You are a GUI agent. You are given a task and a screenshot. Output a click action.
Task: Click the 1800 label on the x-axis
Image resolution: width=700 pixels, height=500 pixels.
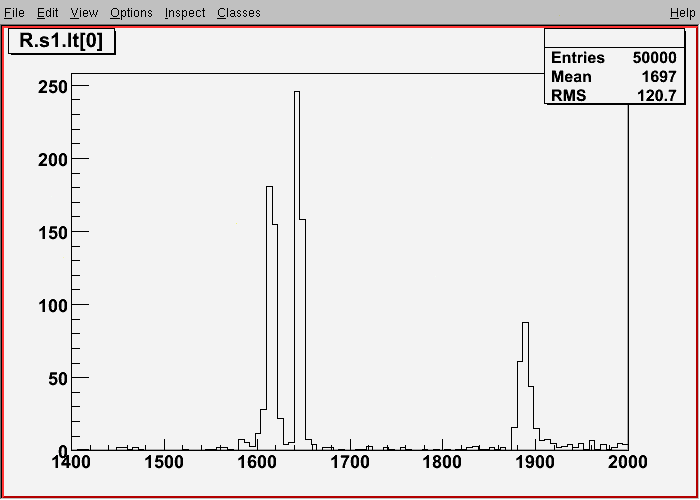pyautogui.click(x=443, y=462)
